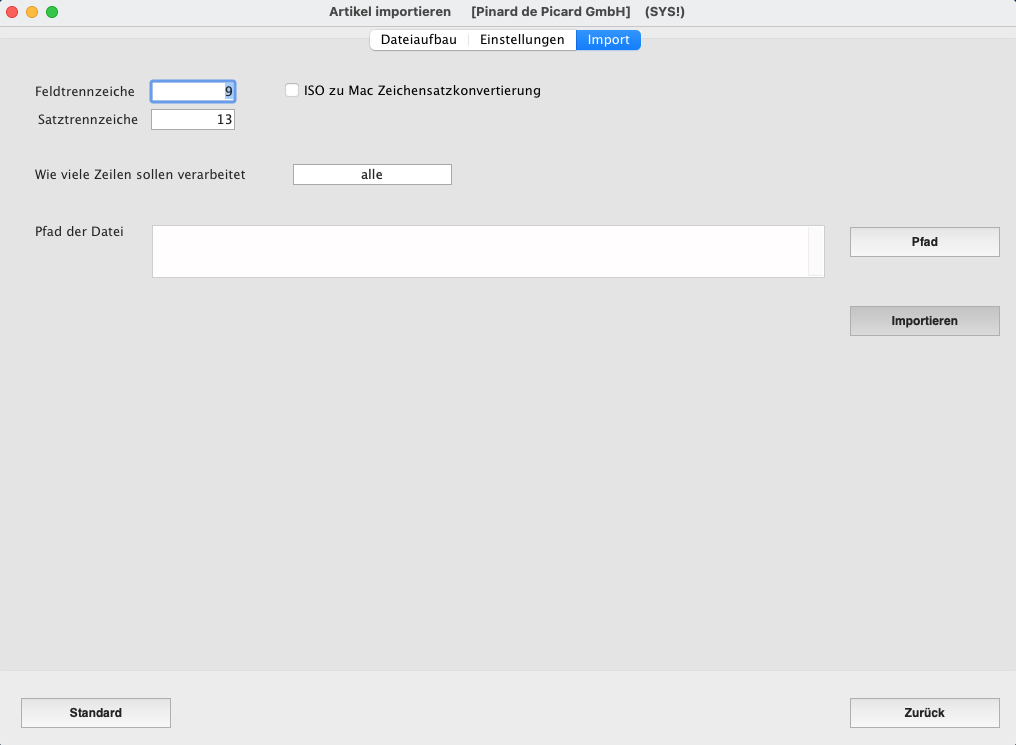Minimize the window with yellow button

pyautogui.click(x=32, y=12)
